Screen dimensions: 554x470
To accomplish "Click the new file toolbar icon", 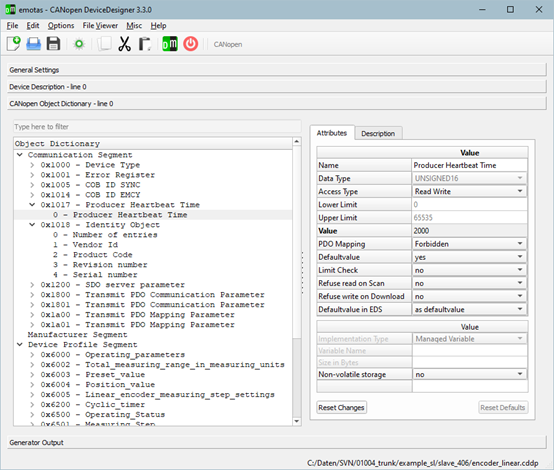I will pyautogui.click(x=13, y=44).
